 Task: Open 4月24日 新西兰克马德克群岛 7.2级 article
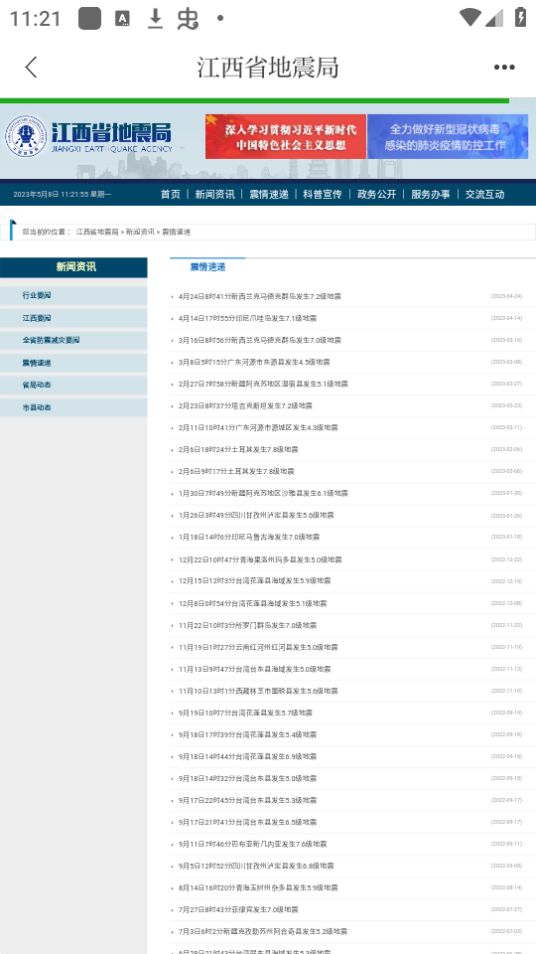[260, 296]
